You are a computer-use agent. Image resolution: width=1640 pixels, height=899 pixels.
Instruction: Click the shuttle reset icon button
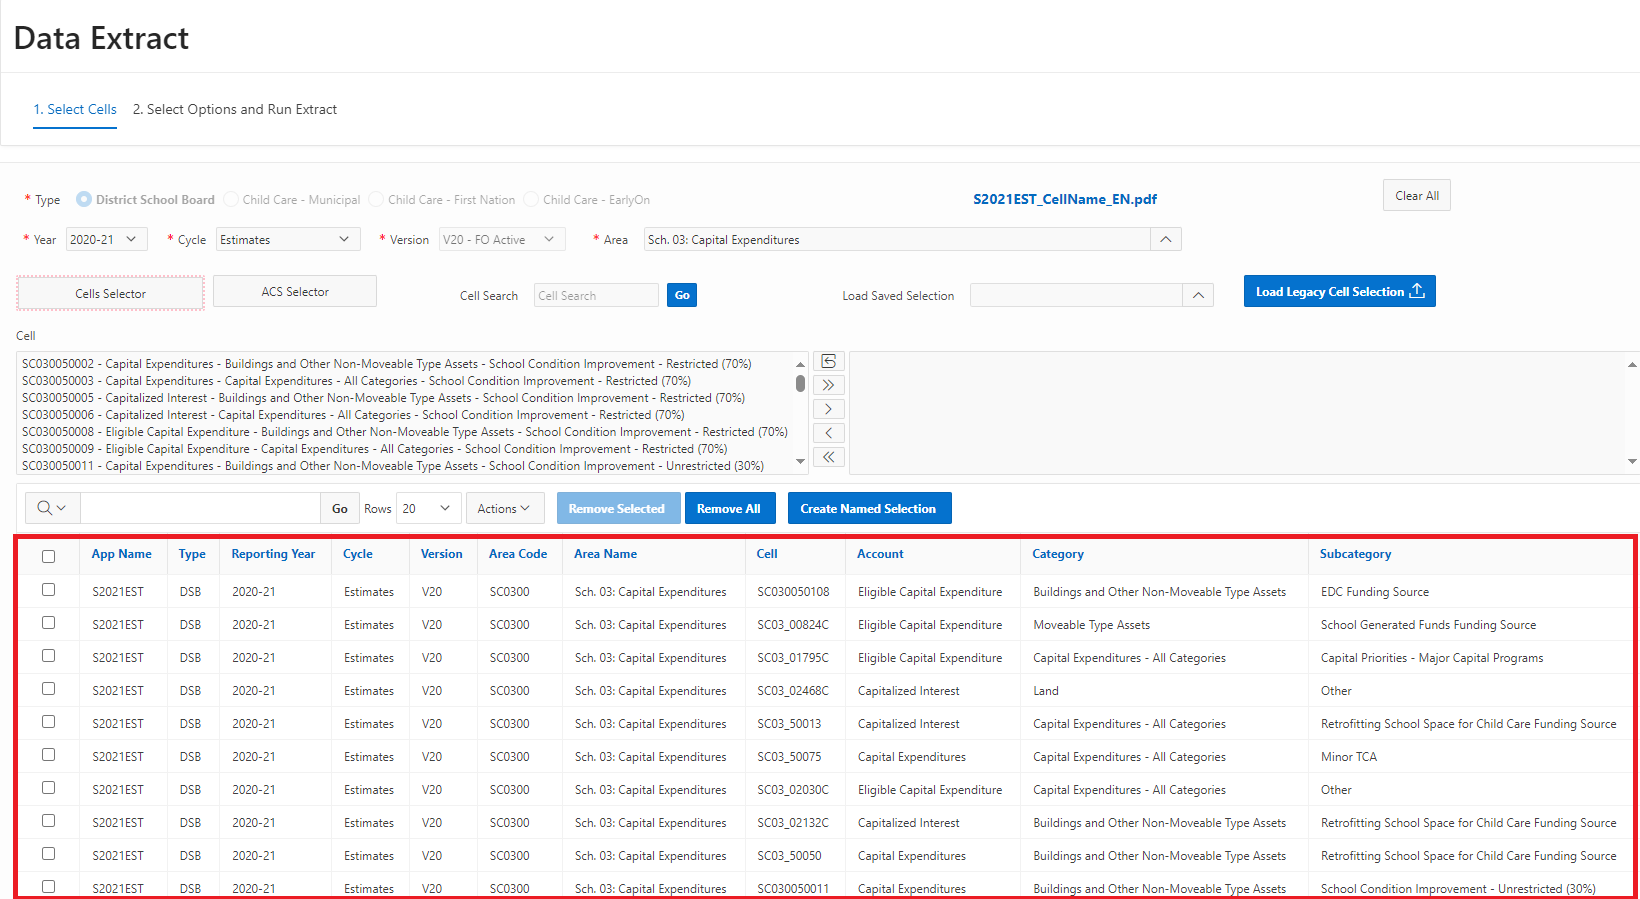click(x=829, y=361)
